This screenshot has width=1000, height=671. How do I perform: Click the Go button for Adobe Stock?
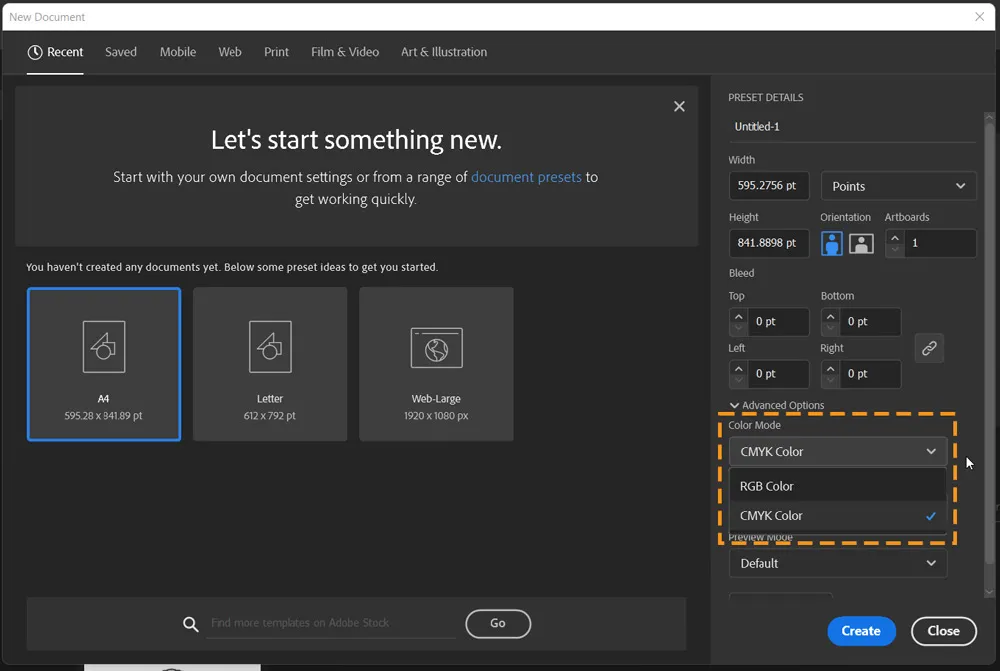tap(497, 623)
